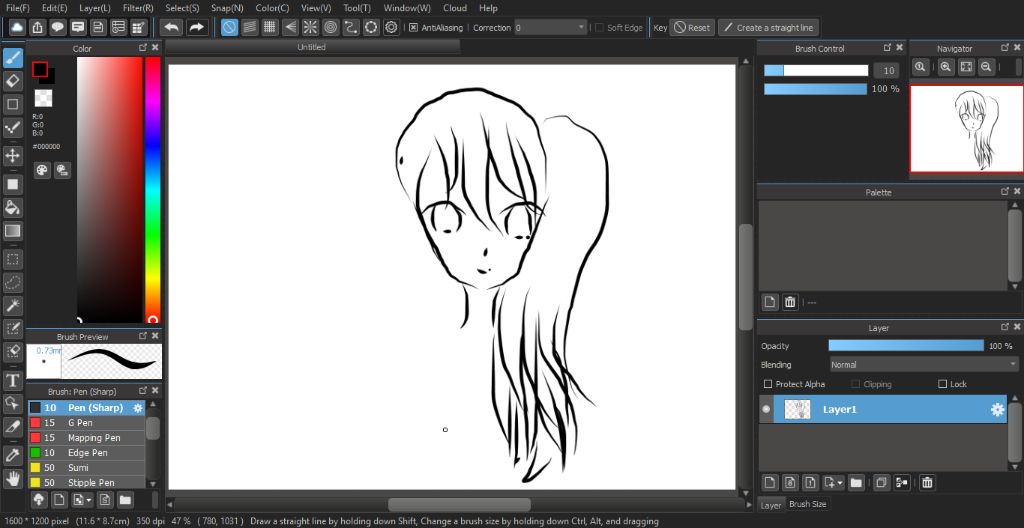Screen dimensions: 1024x528
Task: Select the Gradient tool
Action: (13, 231)
